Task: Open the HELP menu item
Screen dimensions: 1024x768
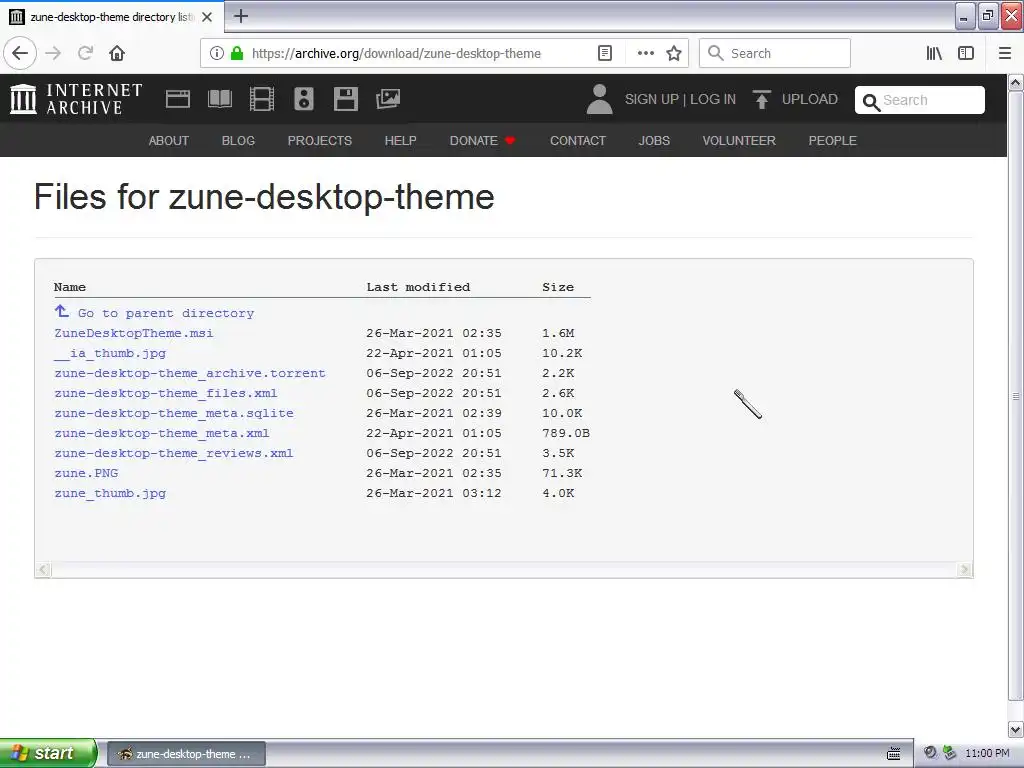Action: tap(400, 140)
